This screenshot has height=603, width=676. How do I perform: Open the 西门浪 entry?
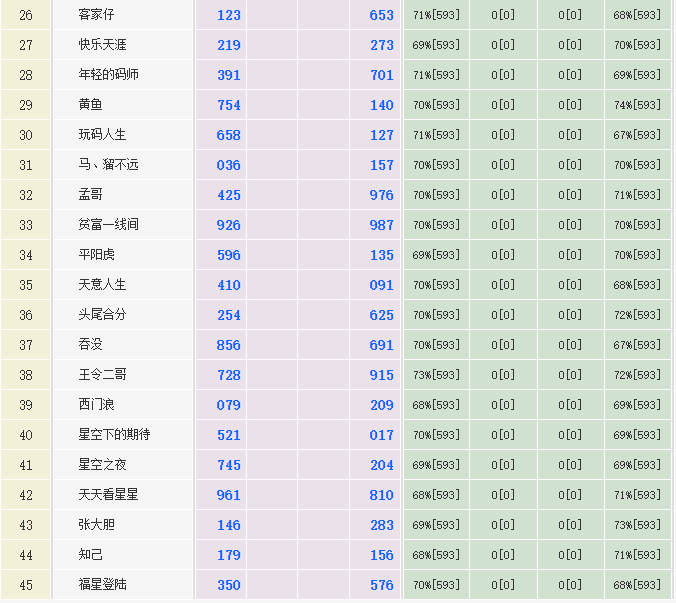(x=96, y=405)
